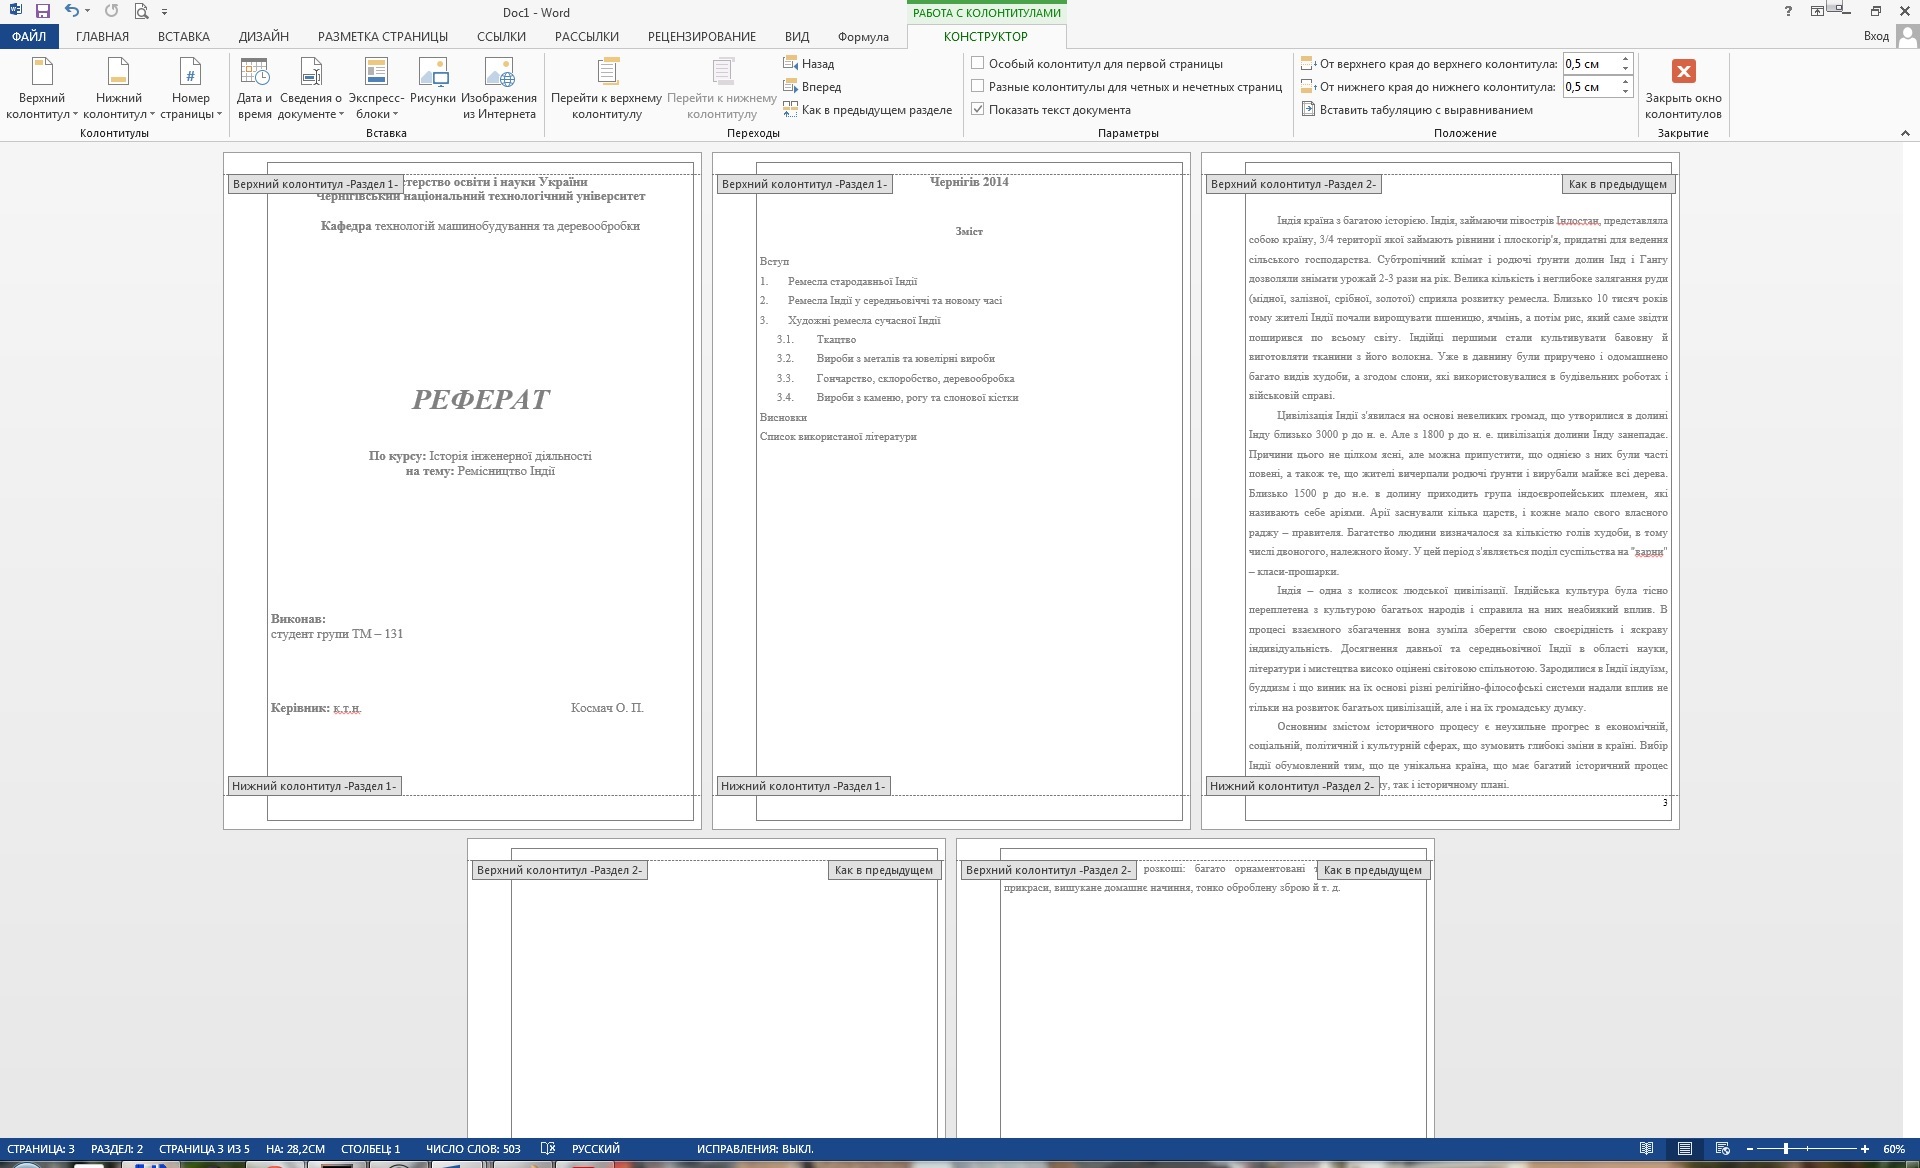Click the Pictures insert icon
The width and height of the screenshot is (1920, 1168).
[433, 73]
